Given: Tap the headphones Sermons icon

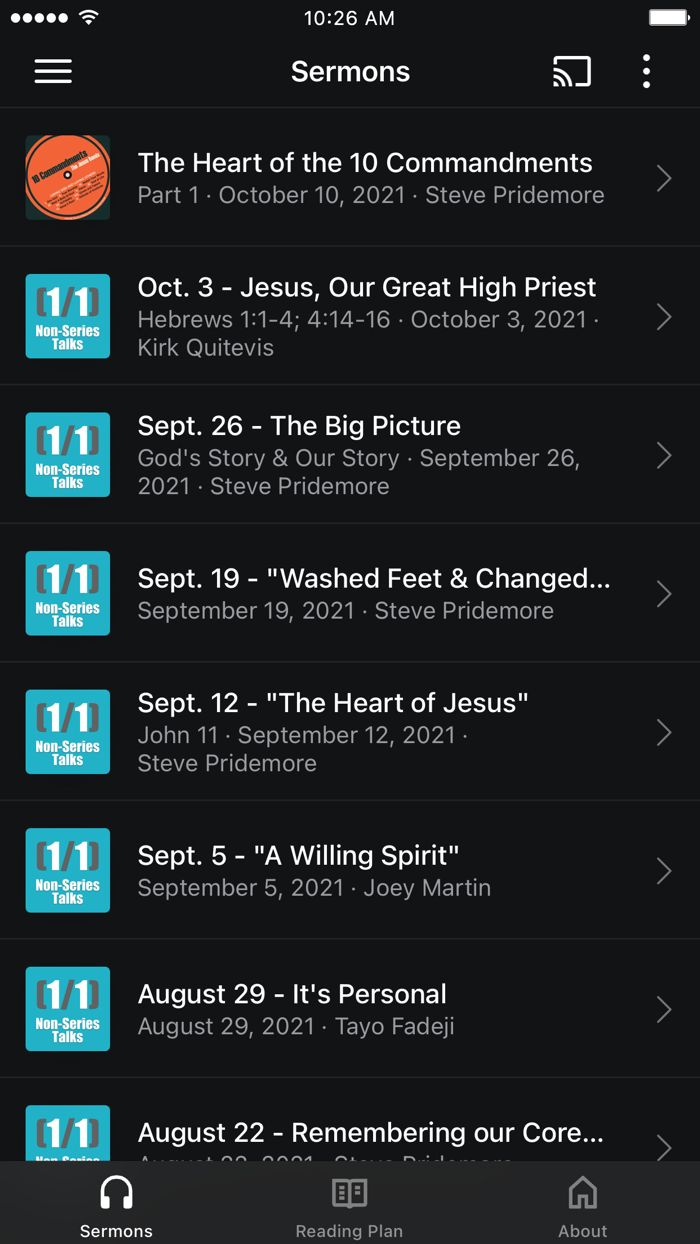Looking at the screenshot, I should (x=116, y=1193).
